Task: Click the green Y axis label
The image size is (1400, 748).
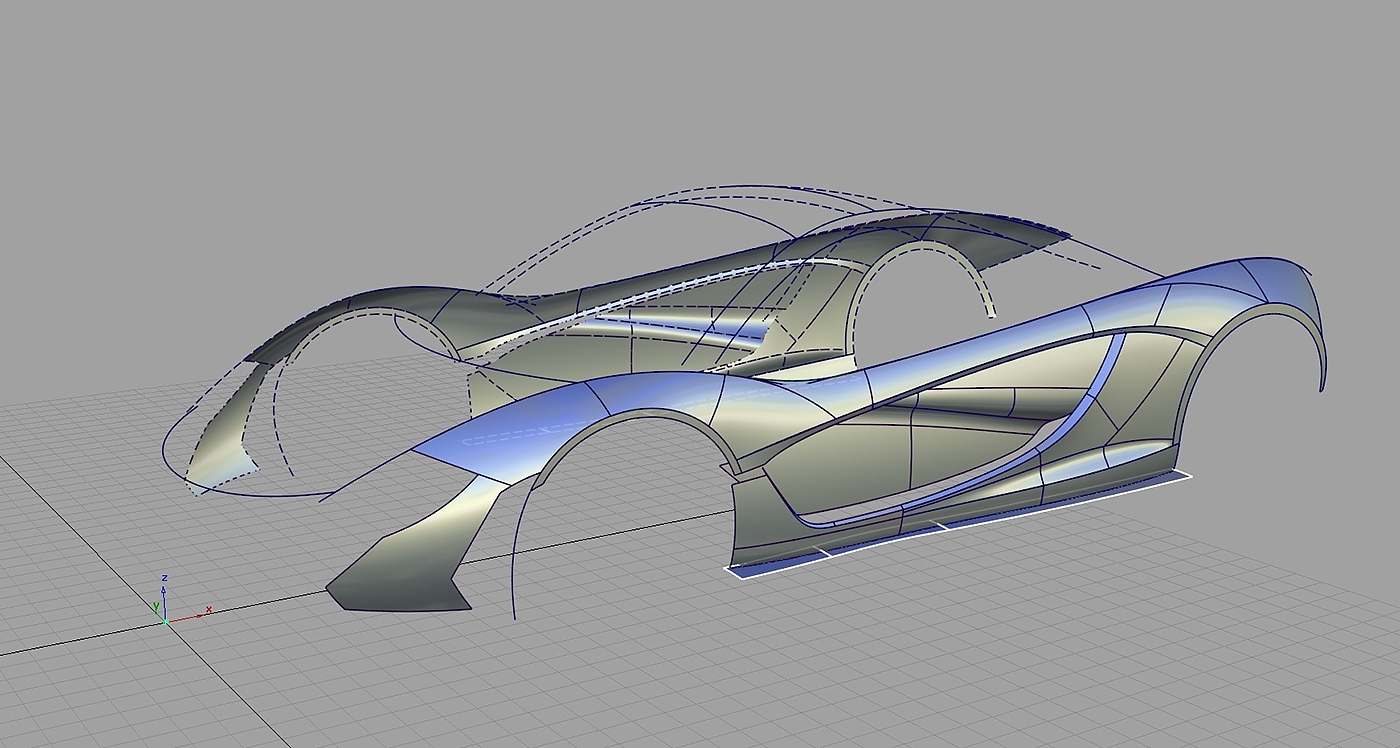Action: tap(156, 606)
